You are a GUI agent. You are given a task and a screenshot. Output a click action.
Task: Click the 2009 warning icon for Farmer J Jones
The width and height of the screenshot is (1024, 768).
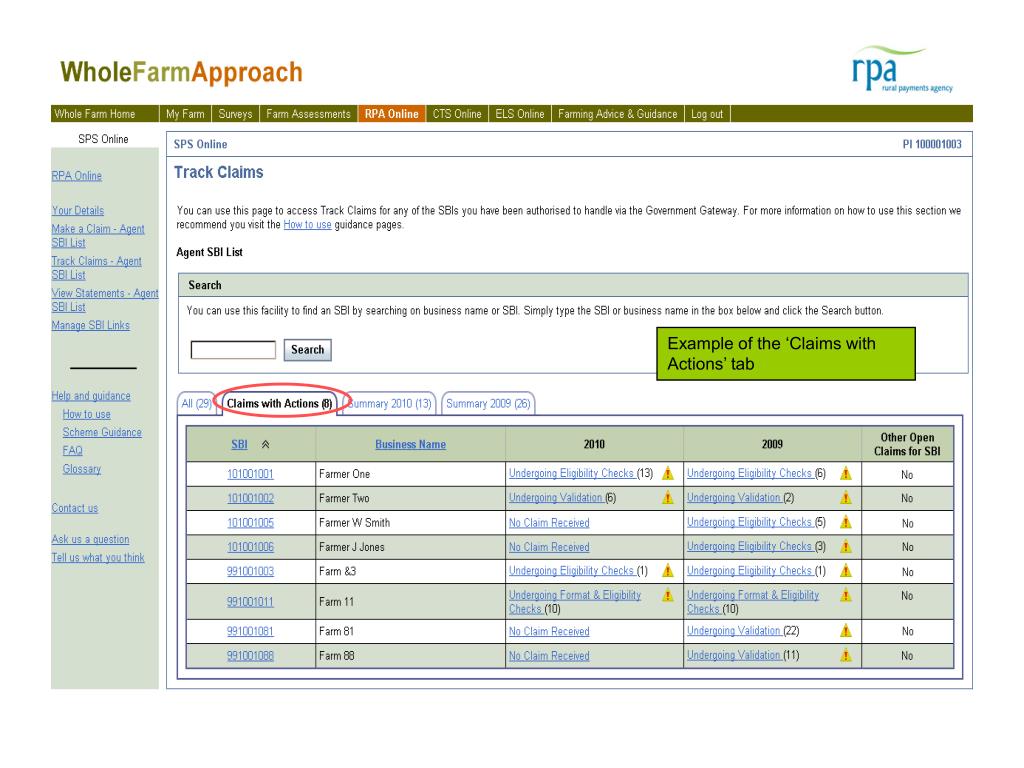point(846,546)
